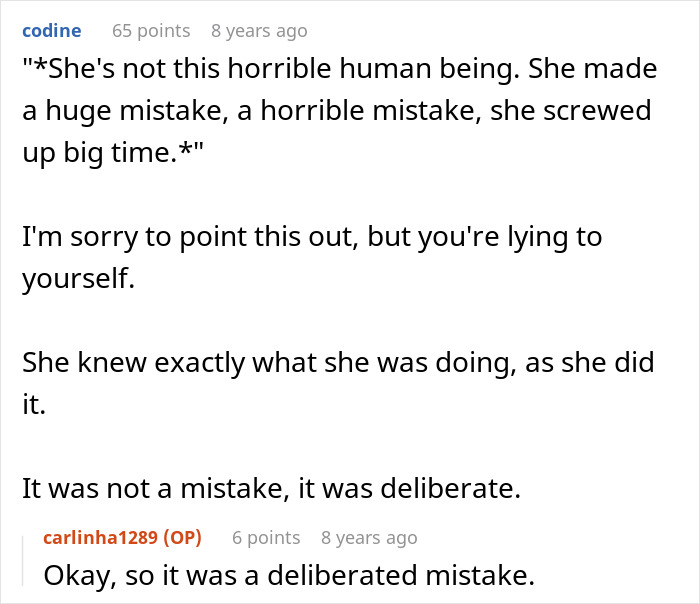Click the word "yourself."
Image resolution: width=700 pixels, height=604 pixels.
coord(79,279)
